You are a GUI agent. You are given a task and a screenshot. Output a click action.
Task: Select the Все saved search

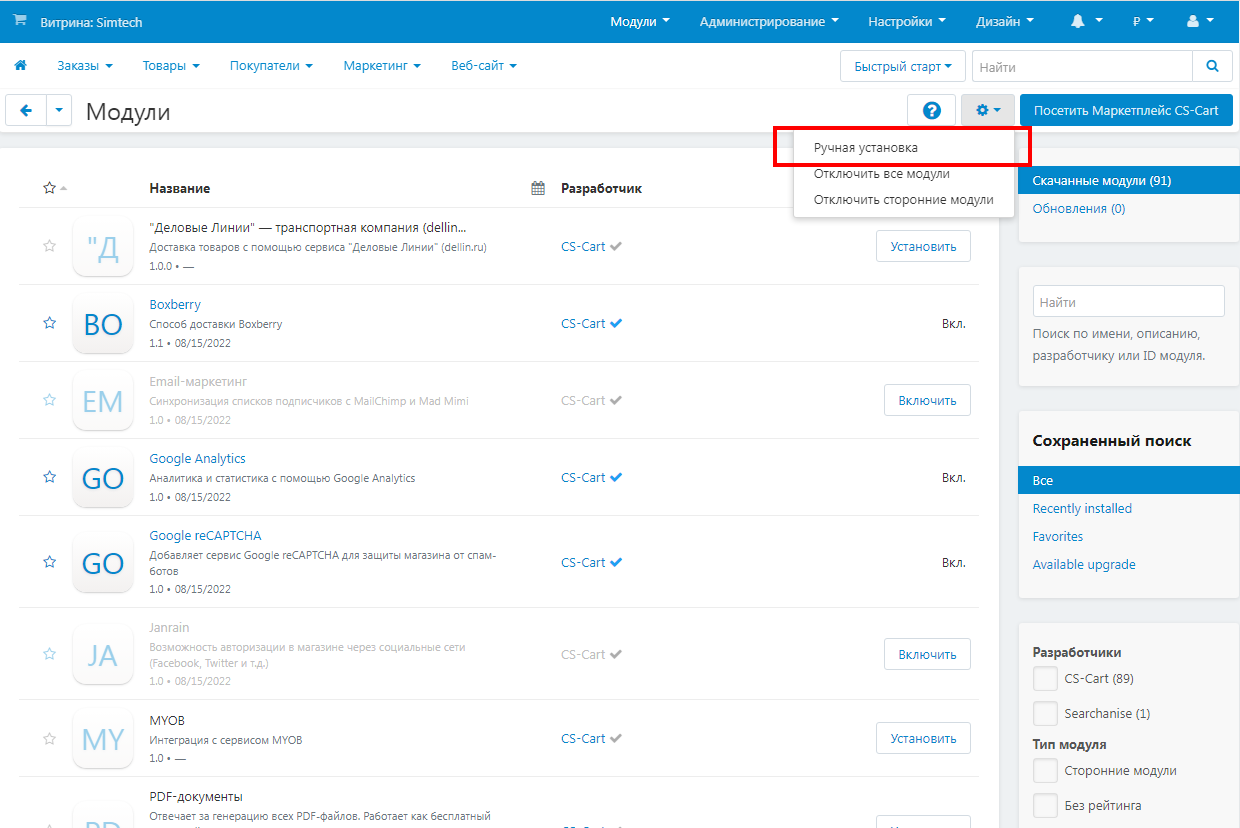tap(1128, 481)
